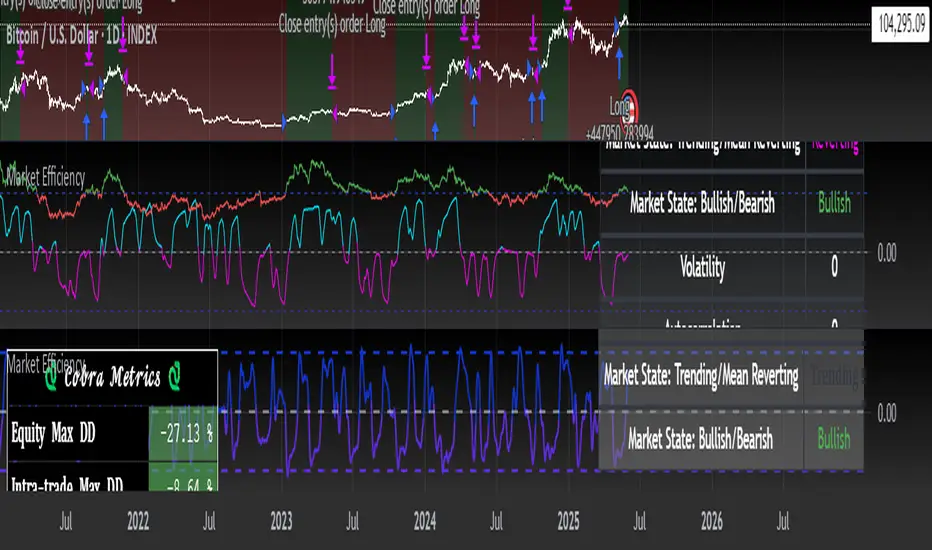Image resolution: width=932 pixels, height=550 pixels.
Task: Click the 2022 label on time axis
Action: click(138, 521)
